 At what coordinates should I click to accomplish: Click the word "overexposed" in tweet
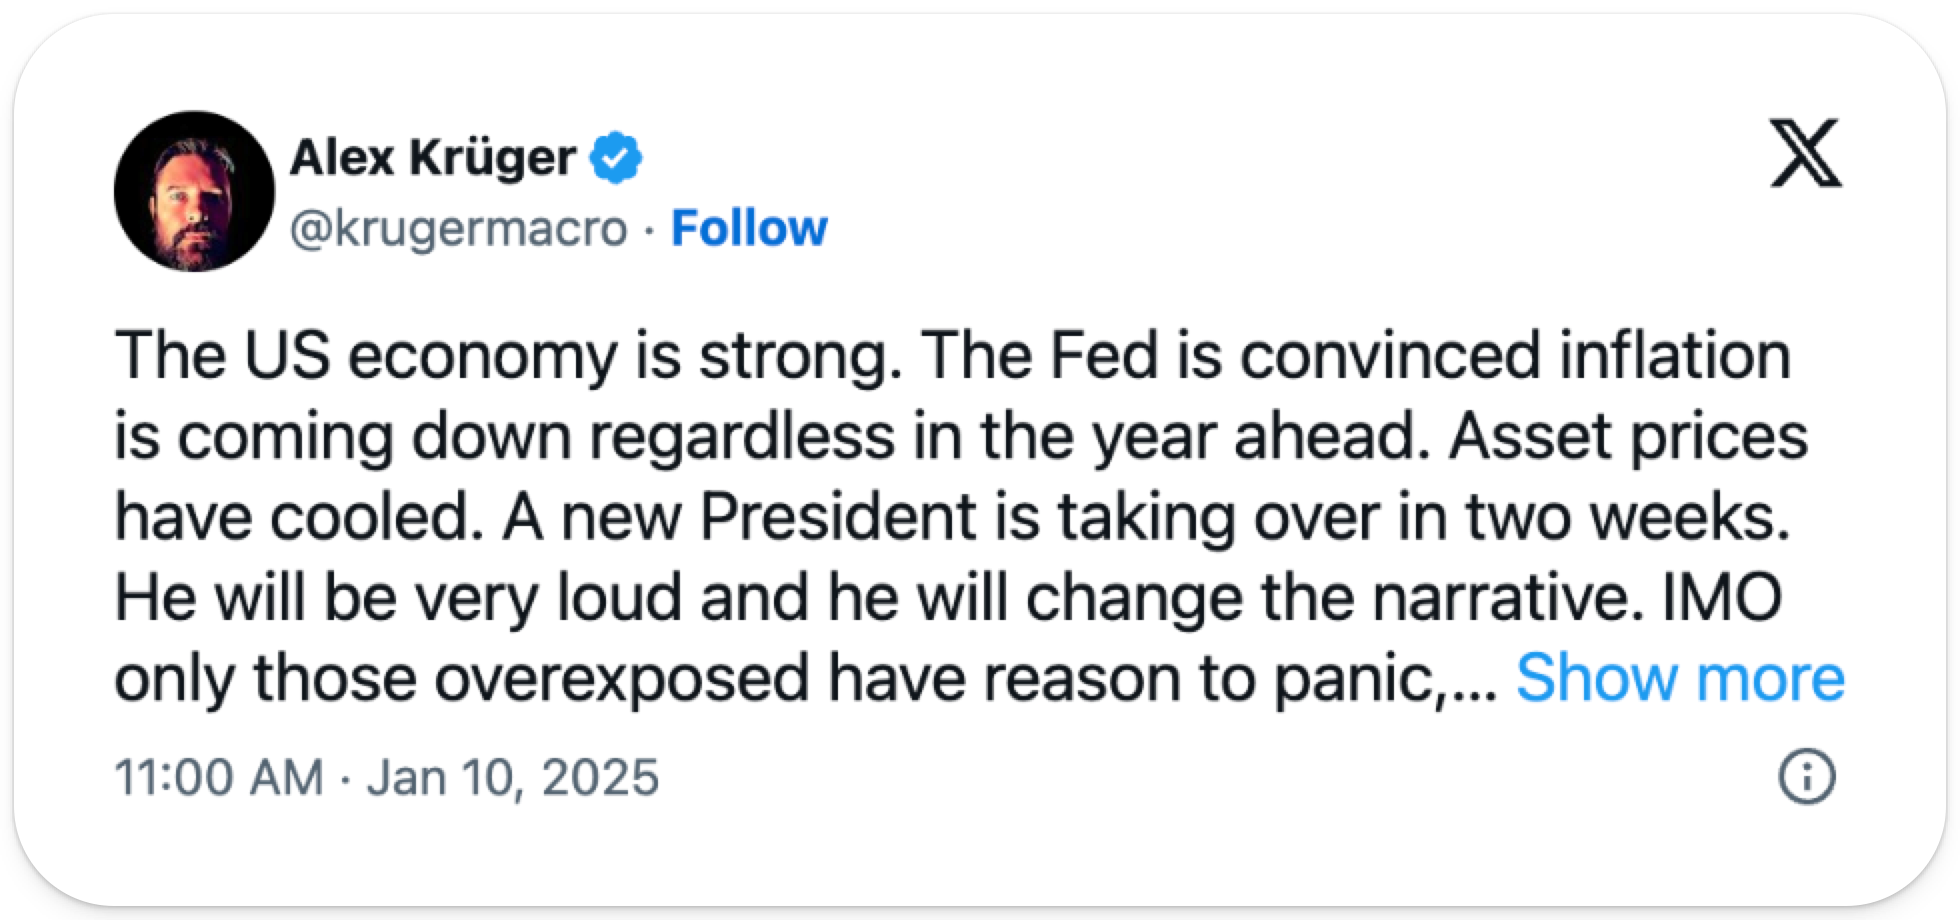[x=621, y=678]
